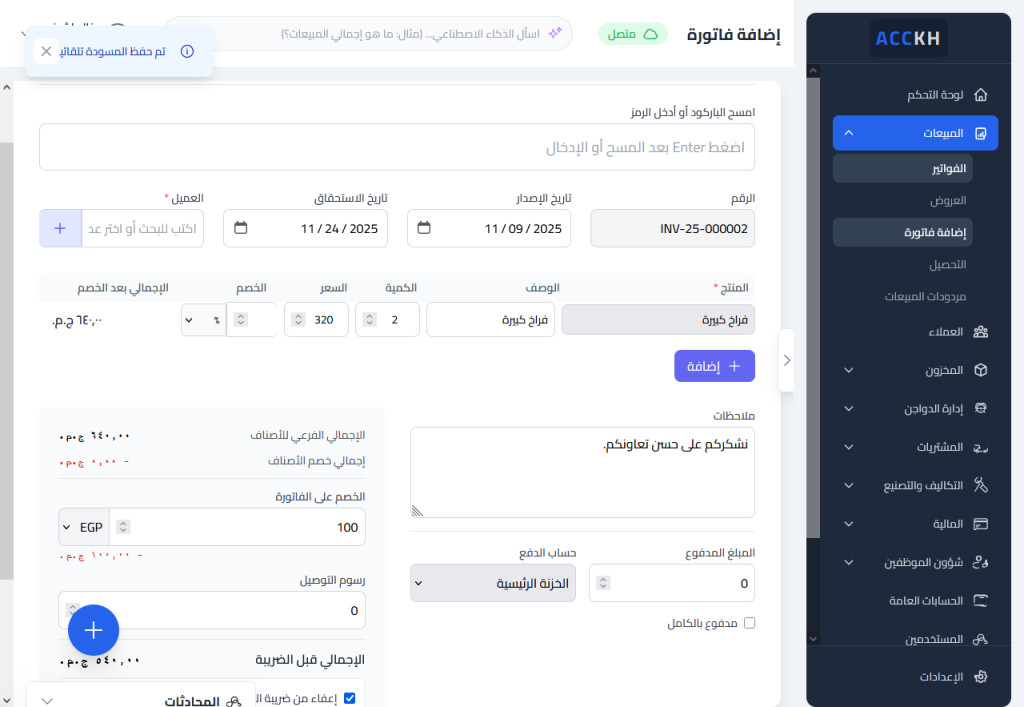Image resolution: width=1024 pixels, height=707 pixels.
Task: Click the إضافة add-item button
Action: coord(714,366)
